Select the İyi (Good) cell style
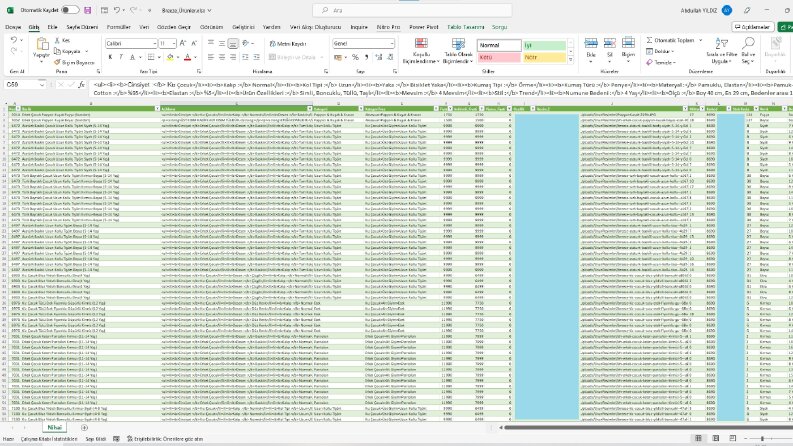The image size is (793, 446). pos(545,45)
